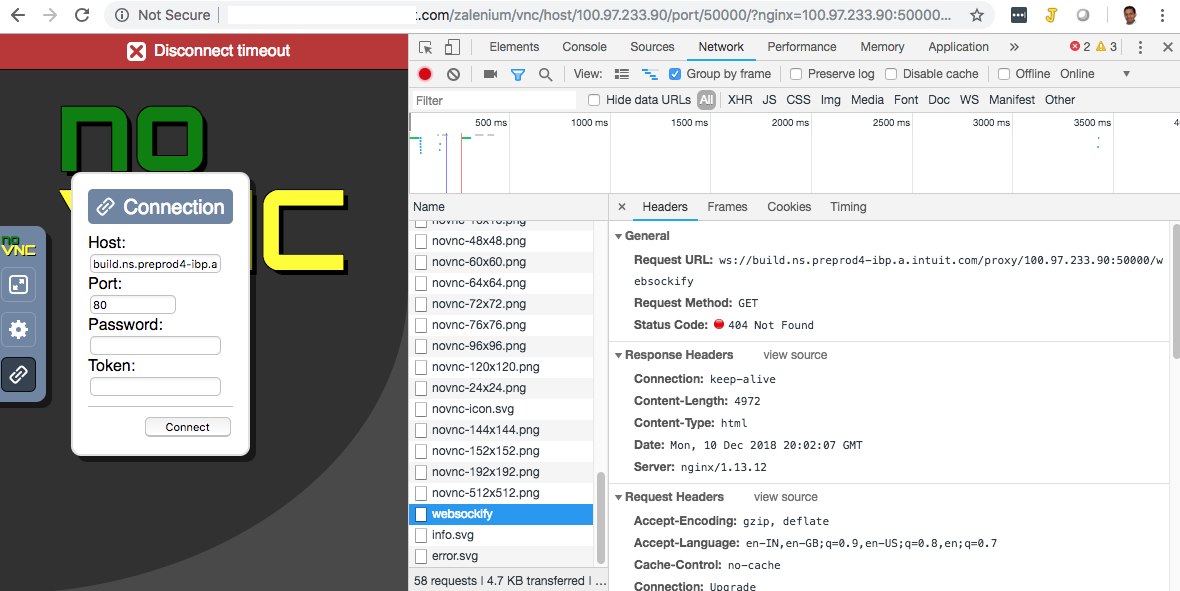This screenshot has width=1180, height=591.
Task: Toggle the network requests filter bar
Action: pyautogui.click(x=517, y=73)
